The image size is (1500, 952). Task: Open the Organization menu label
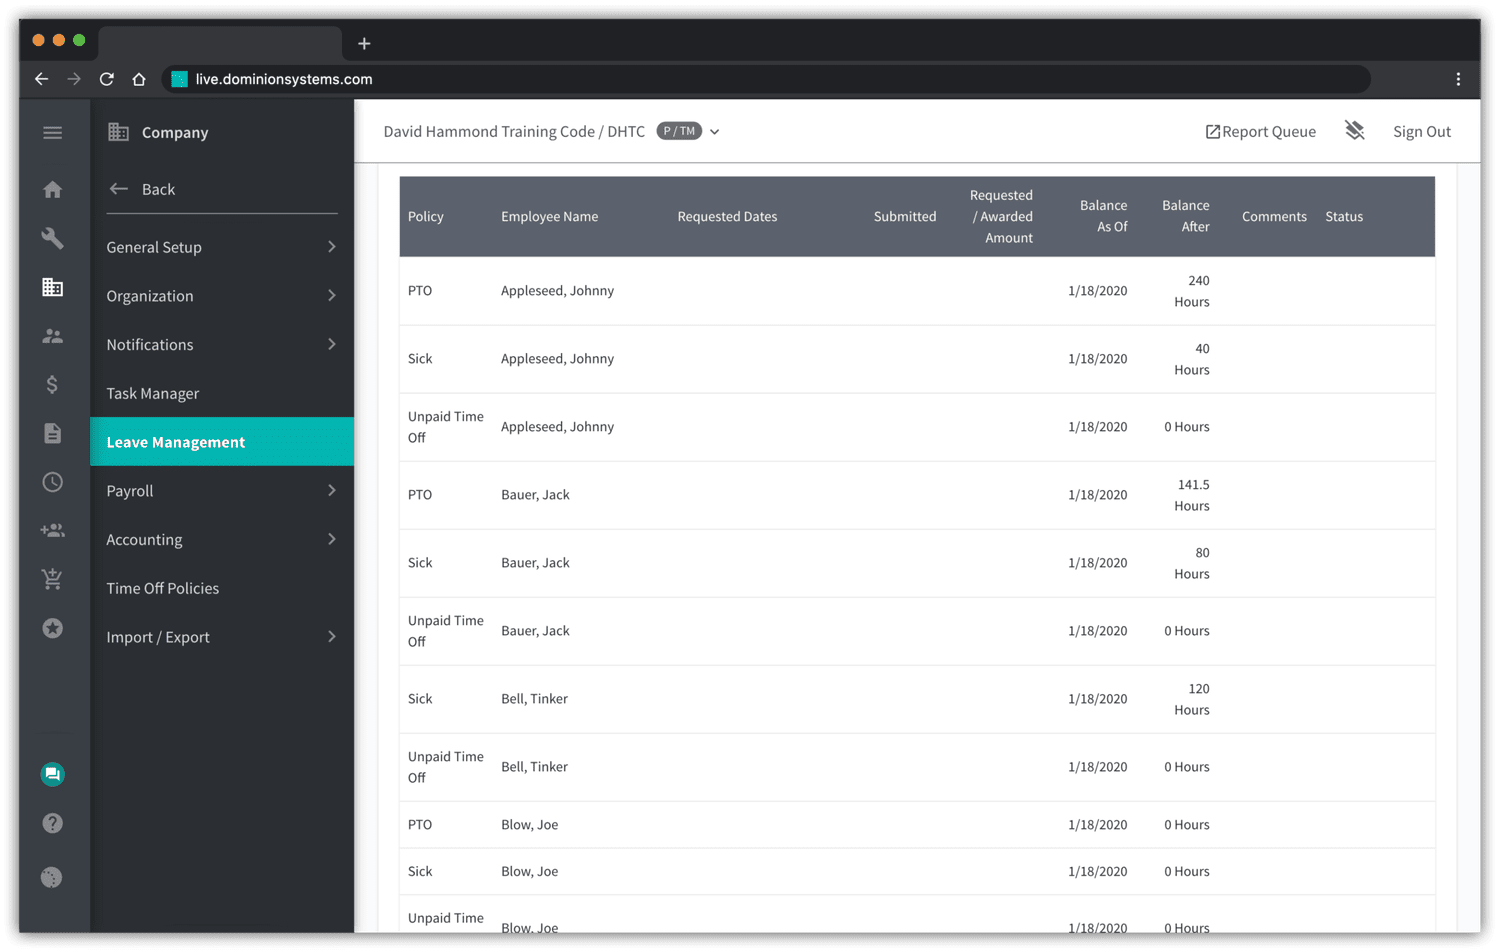(150, 296)
